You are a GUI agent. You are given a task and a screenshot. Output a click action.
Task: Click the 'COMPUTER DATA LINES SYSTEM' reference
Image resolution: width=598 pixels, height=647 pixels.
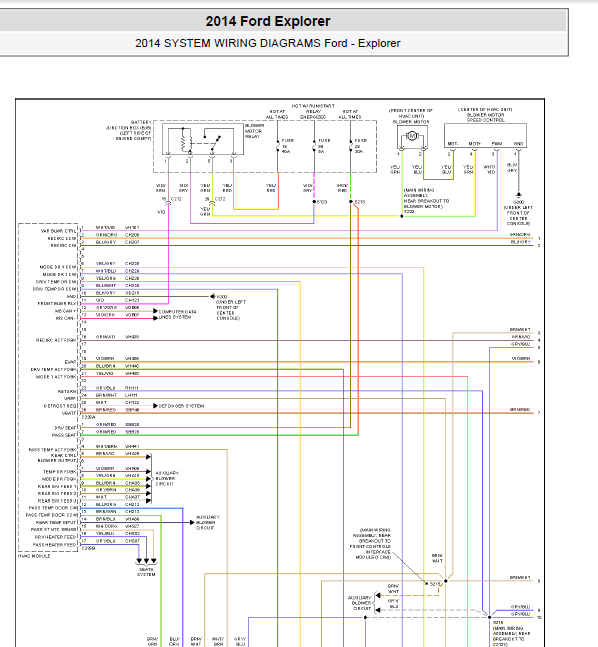pyautogui.click(x=177, y=314)
